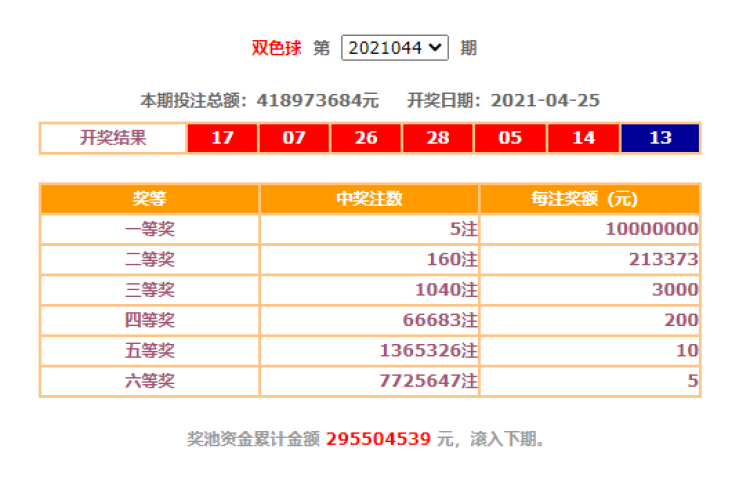
Task: Select the 一等奖 row label
Action: click(149, 229)
